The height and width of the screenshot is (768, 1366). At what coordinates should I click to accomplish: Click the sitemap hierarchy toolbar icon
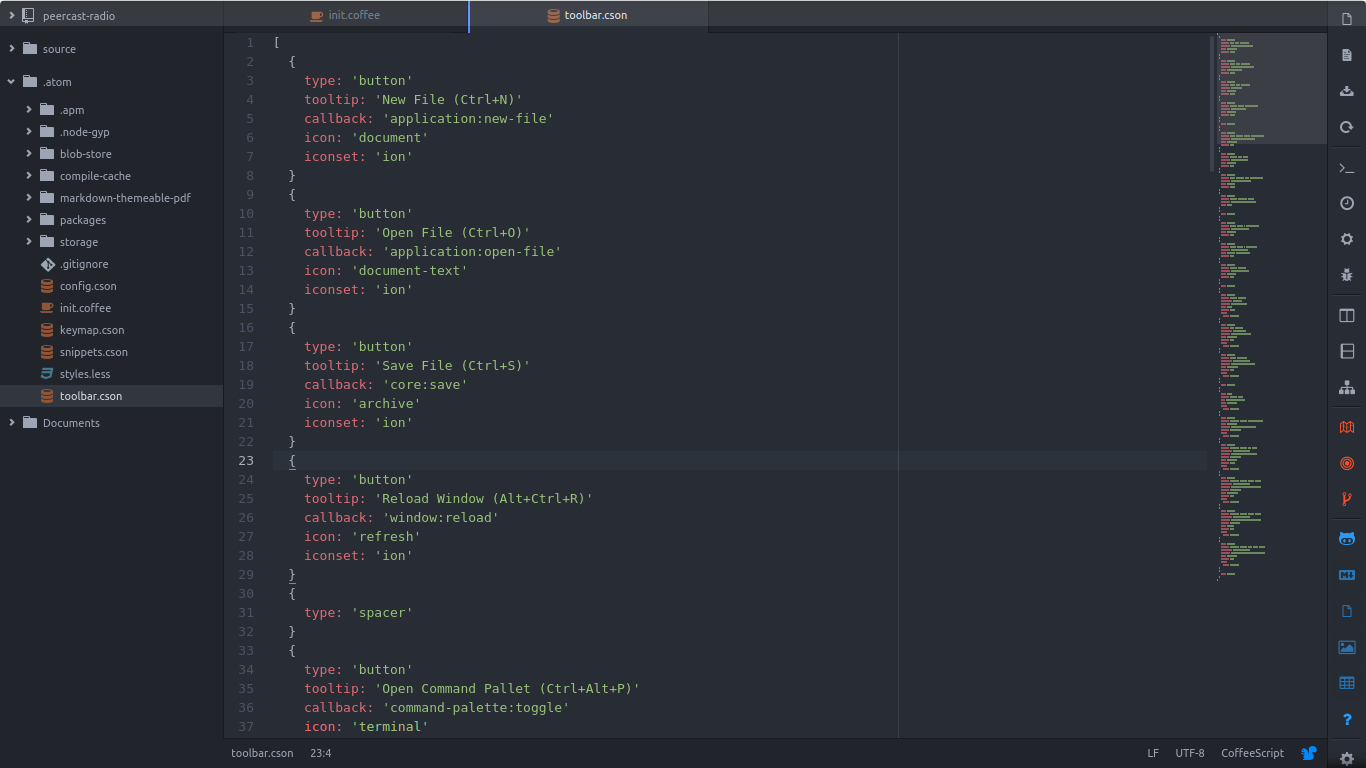(x=1347, y=387)
